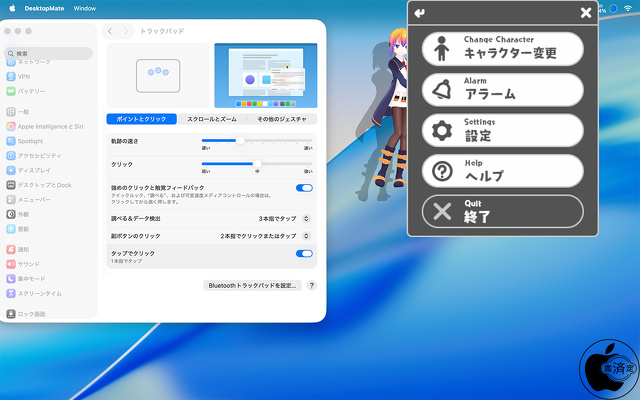Click the desktop gesture demo preview
Screen dimensions: 640x400
[x=266, y=76]
